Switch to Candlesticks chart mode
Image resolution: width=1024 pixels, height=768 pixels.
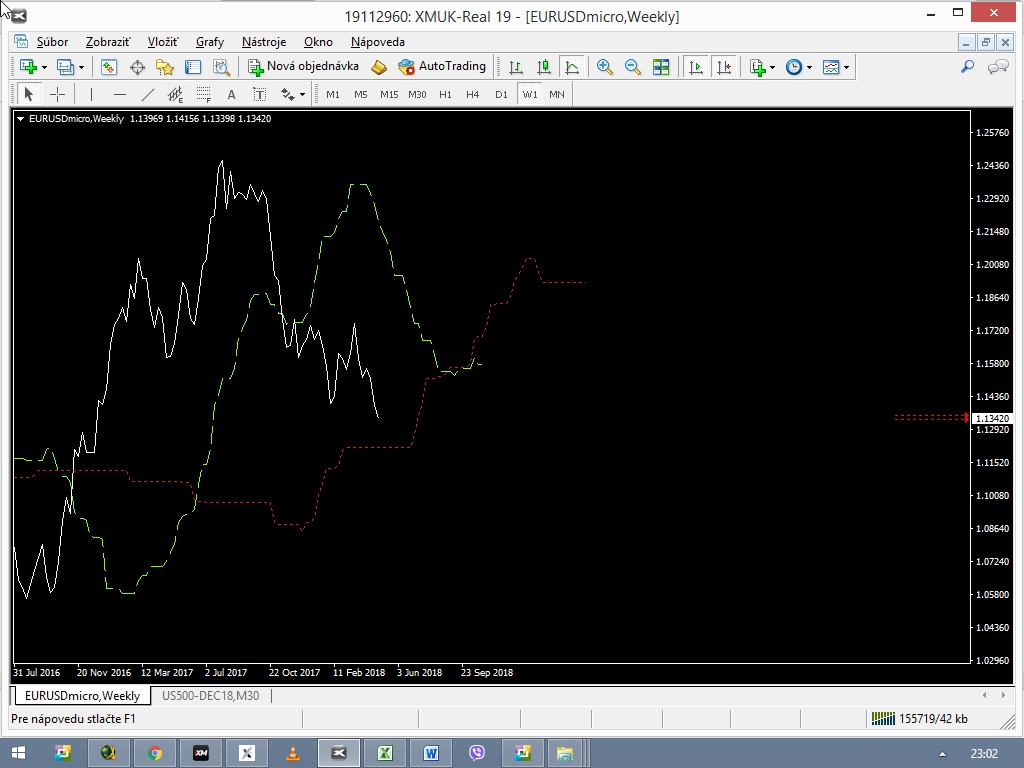[544, 67]
